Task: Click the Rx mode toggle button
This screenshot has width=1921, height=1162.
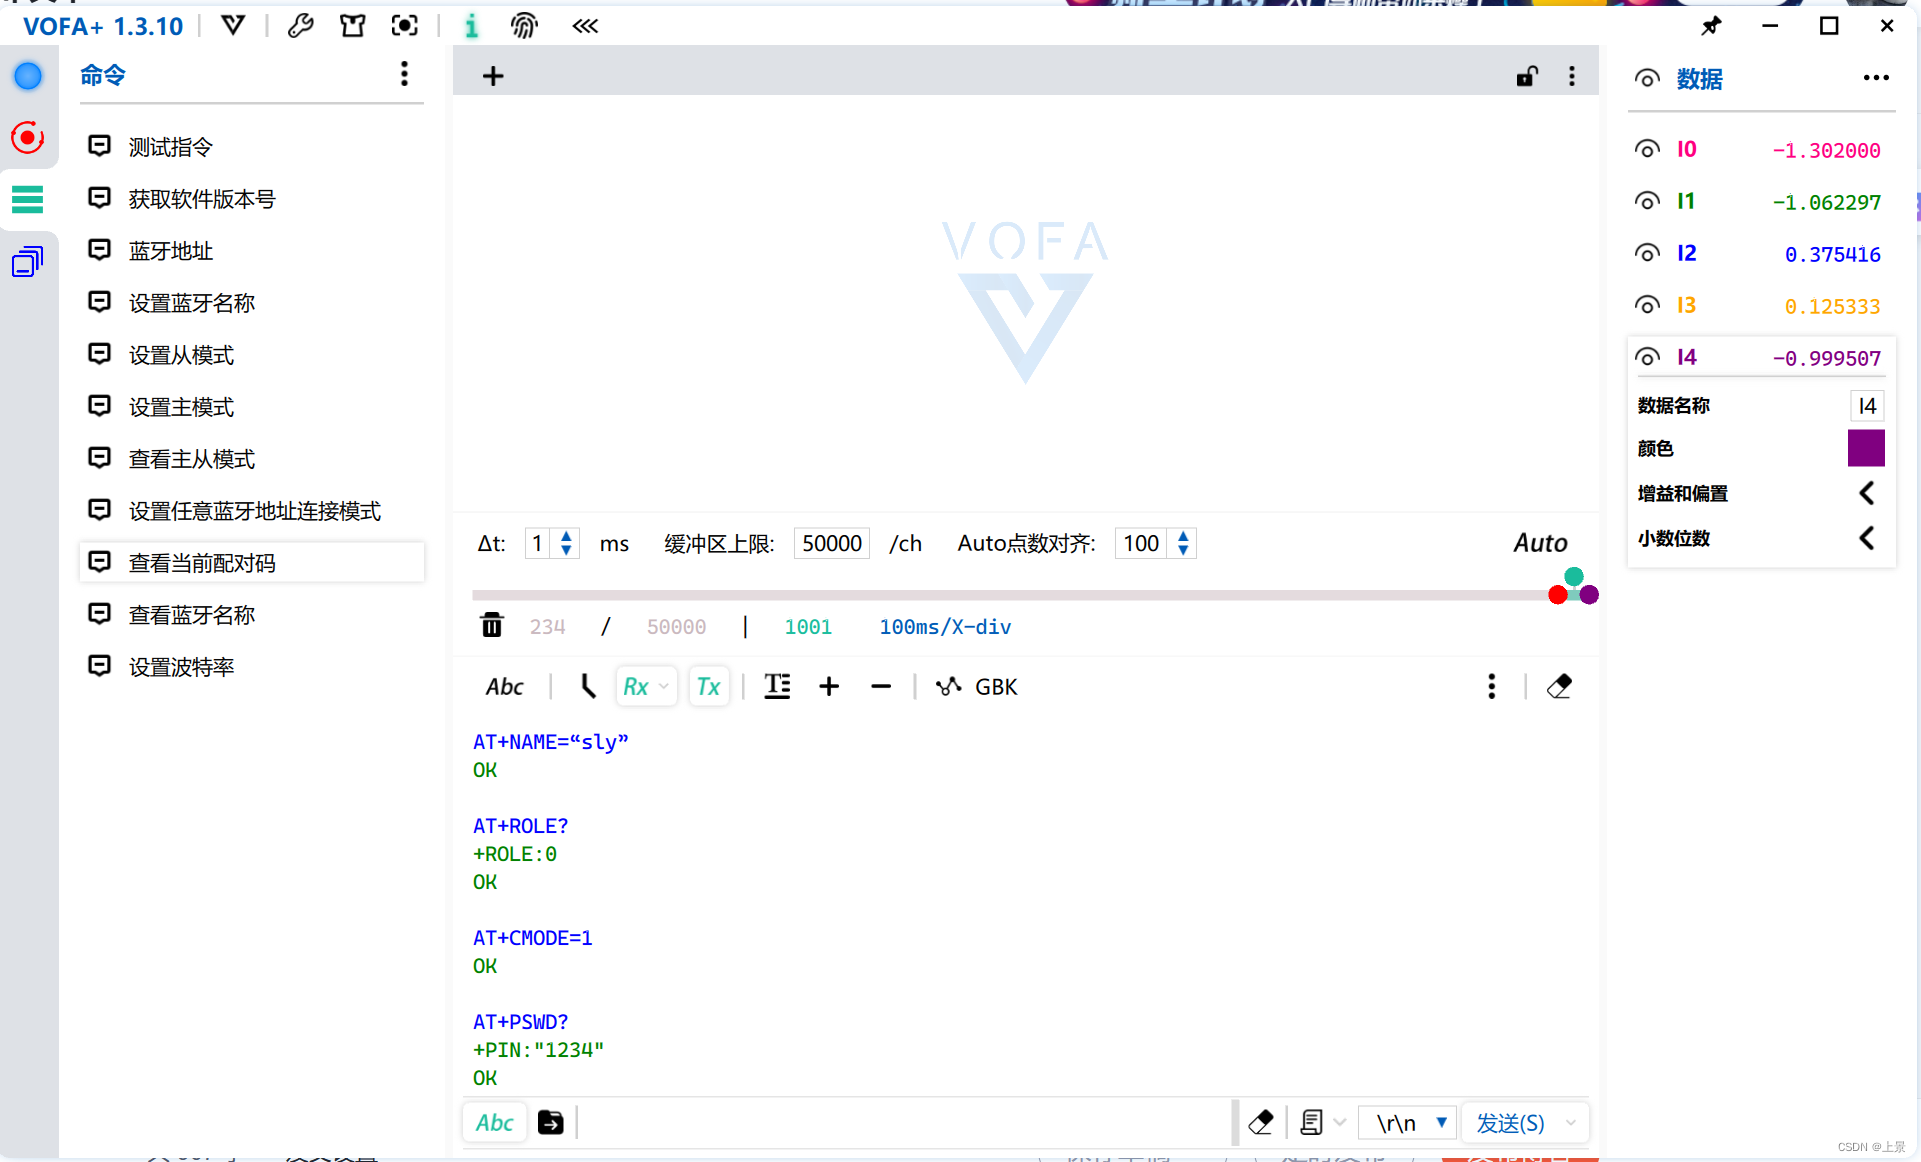Action: (x=641, y=686)
